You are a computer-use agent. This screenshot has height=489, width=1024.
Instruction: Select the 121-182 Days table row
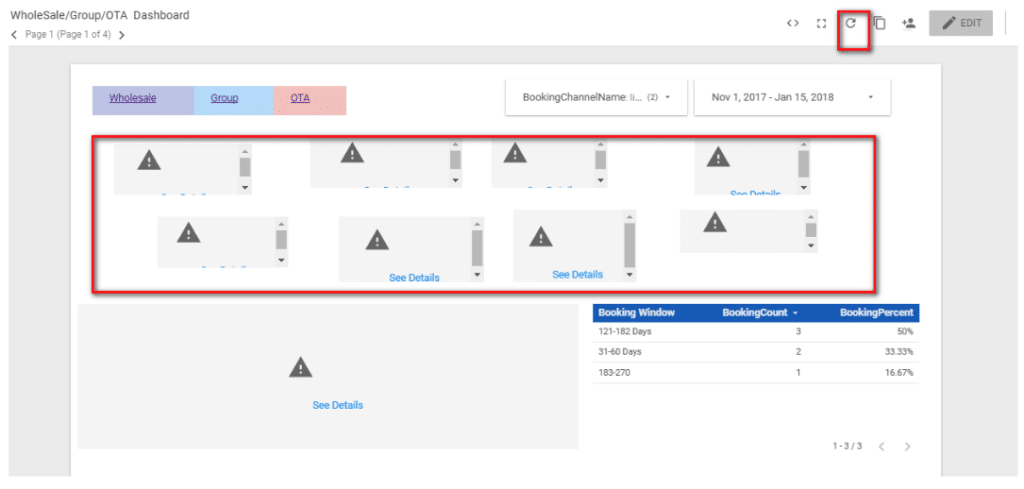click(x=756, y=332)
